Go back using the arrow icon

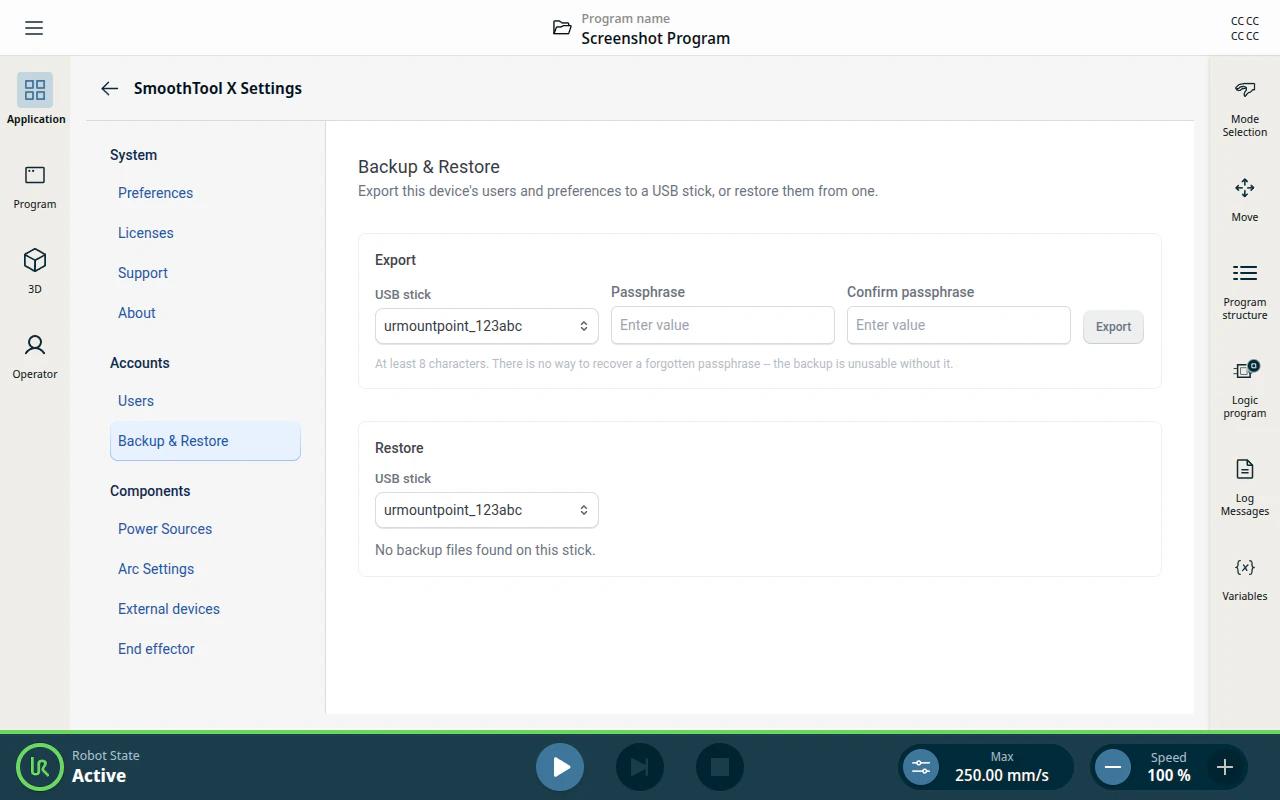(x=110, y=88)
